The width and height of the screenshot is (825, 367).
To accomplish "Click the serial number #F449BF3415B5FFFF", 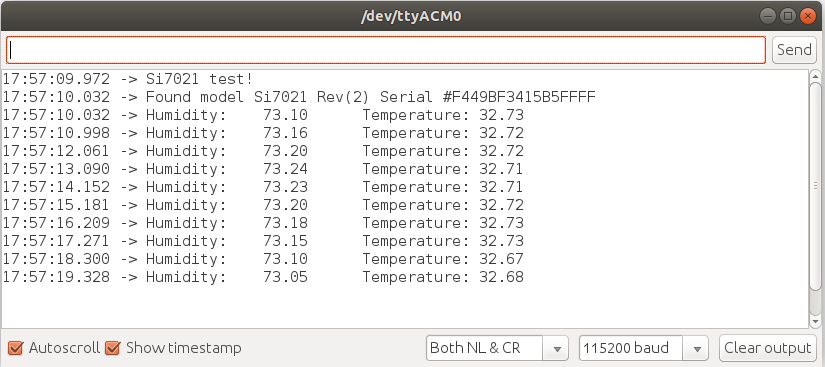I will [520, 97].
